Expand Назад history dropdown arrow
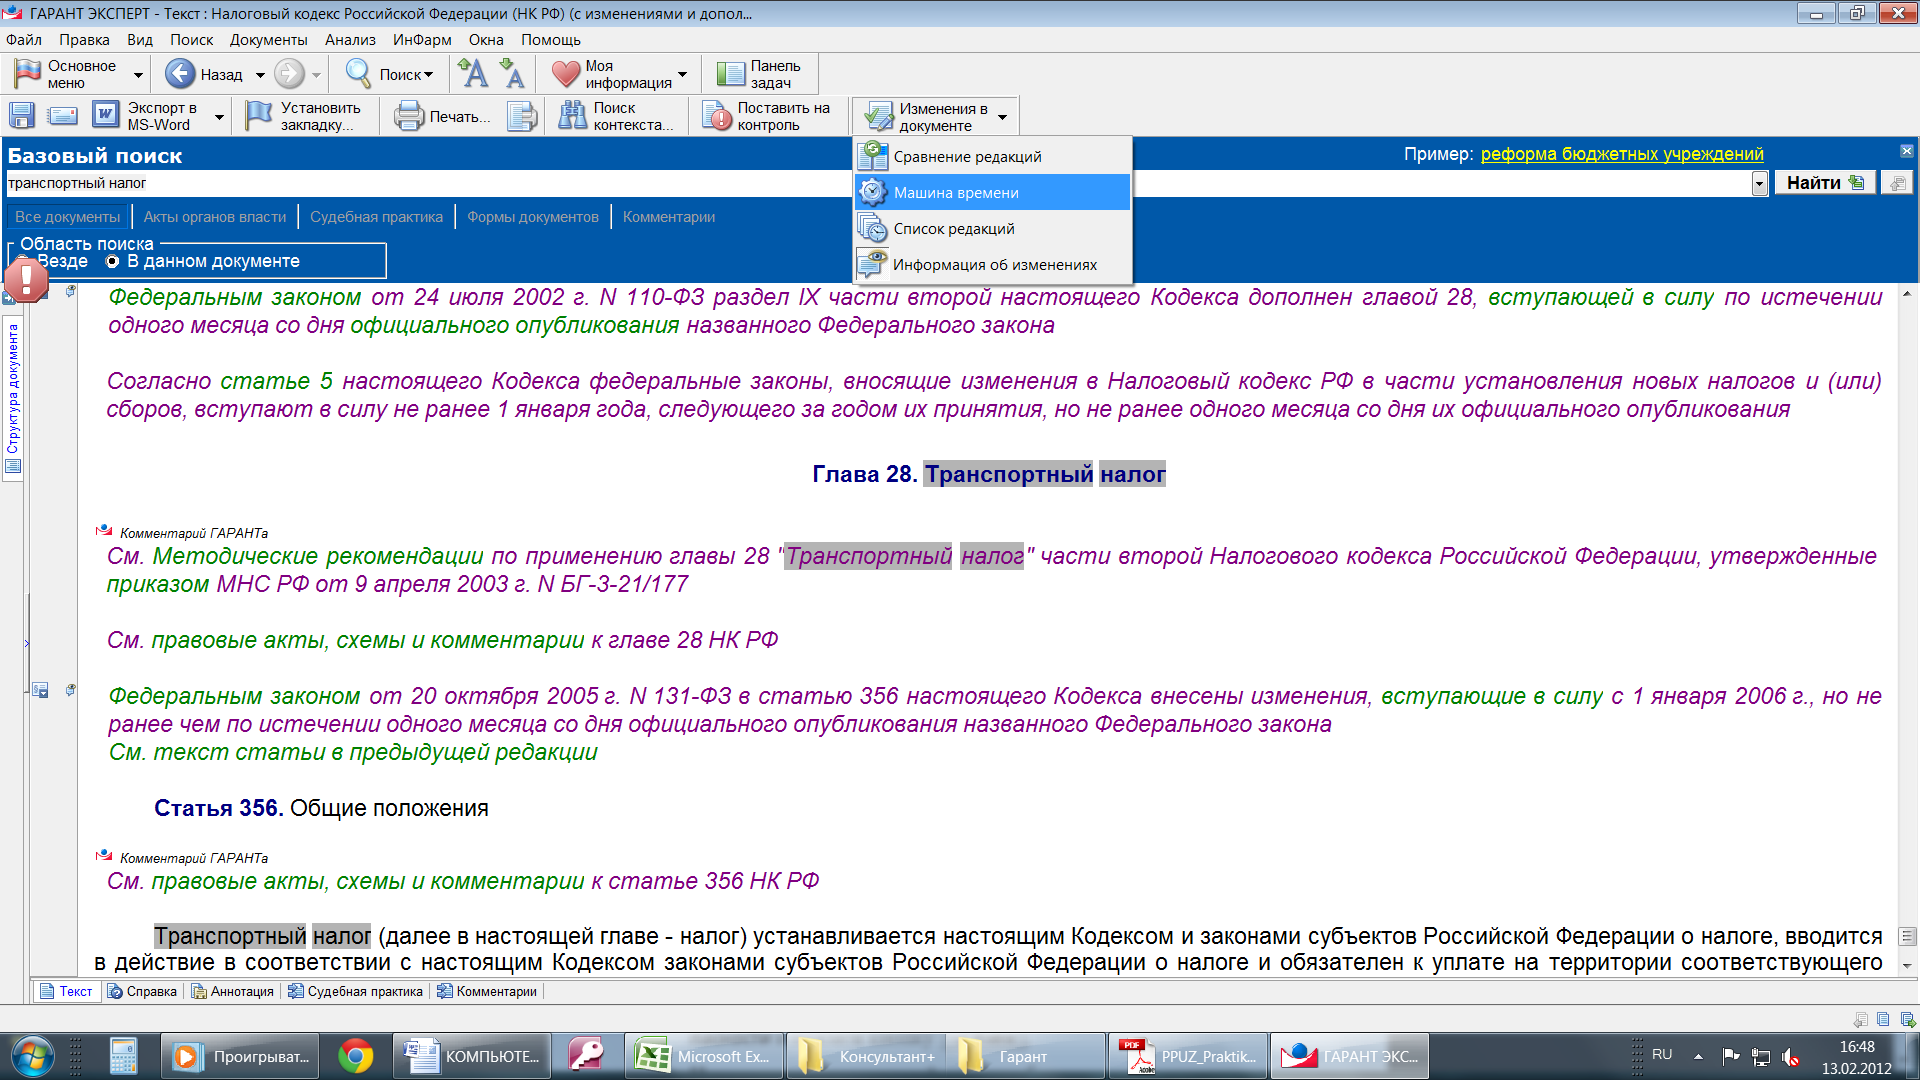 (x=260, y=75)
